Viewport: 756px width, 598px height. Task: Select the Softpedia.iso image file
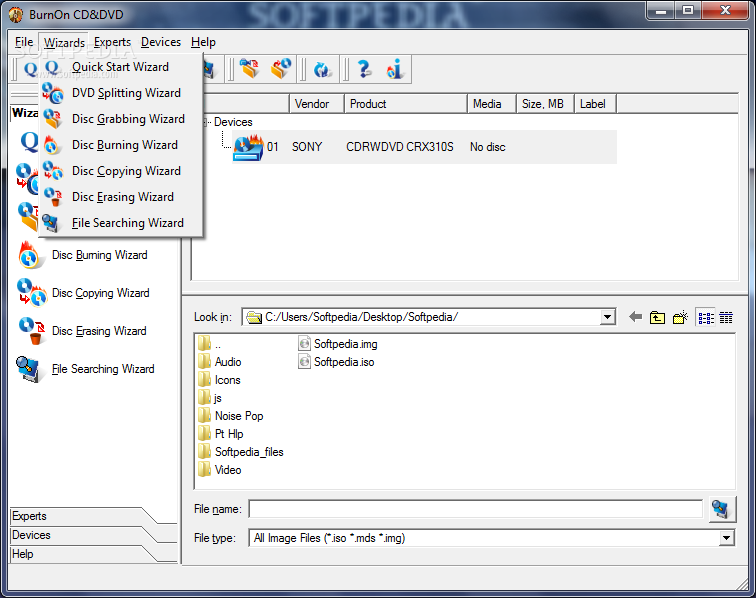(336, 362)
